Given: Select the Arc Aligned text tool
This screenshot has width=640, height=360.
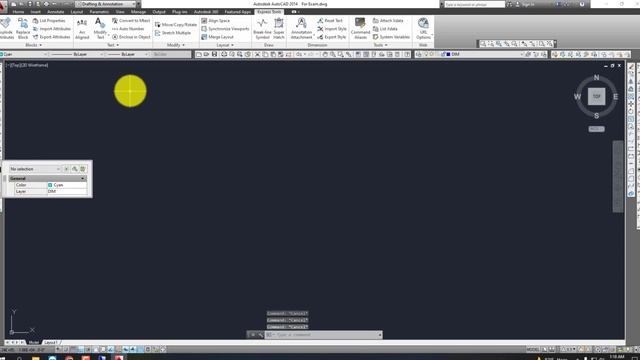Looking at the screenshot, I should click(x=82, y=28).
